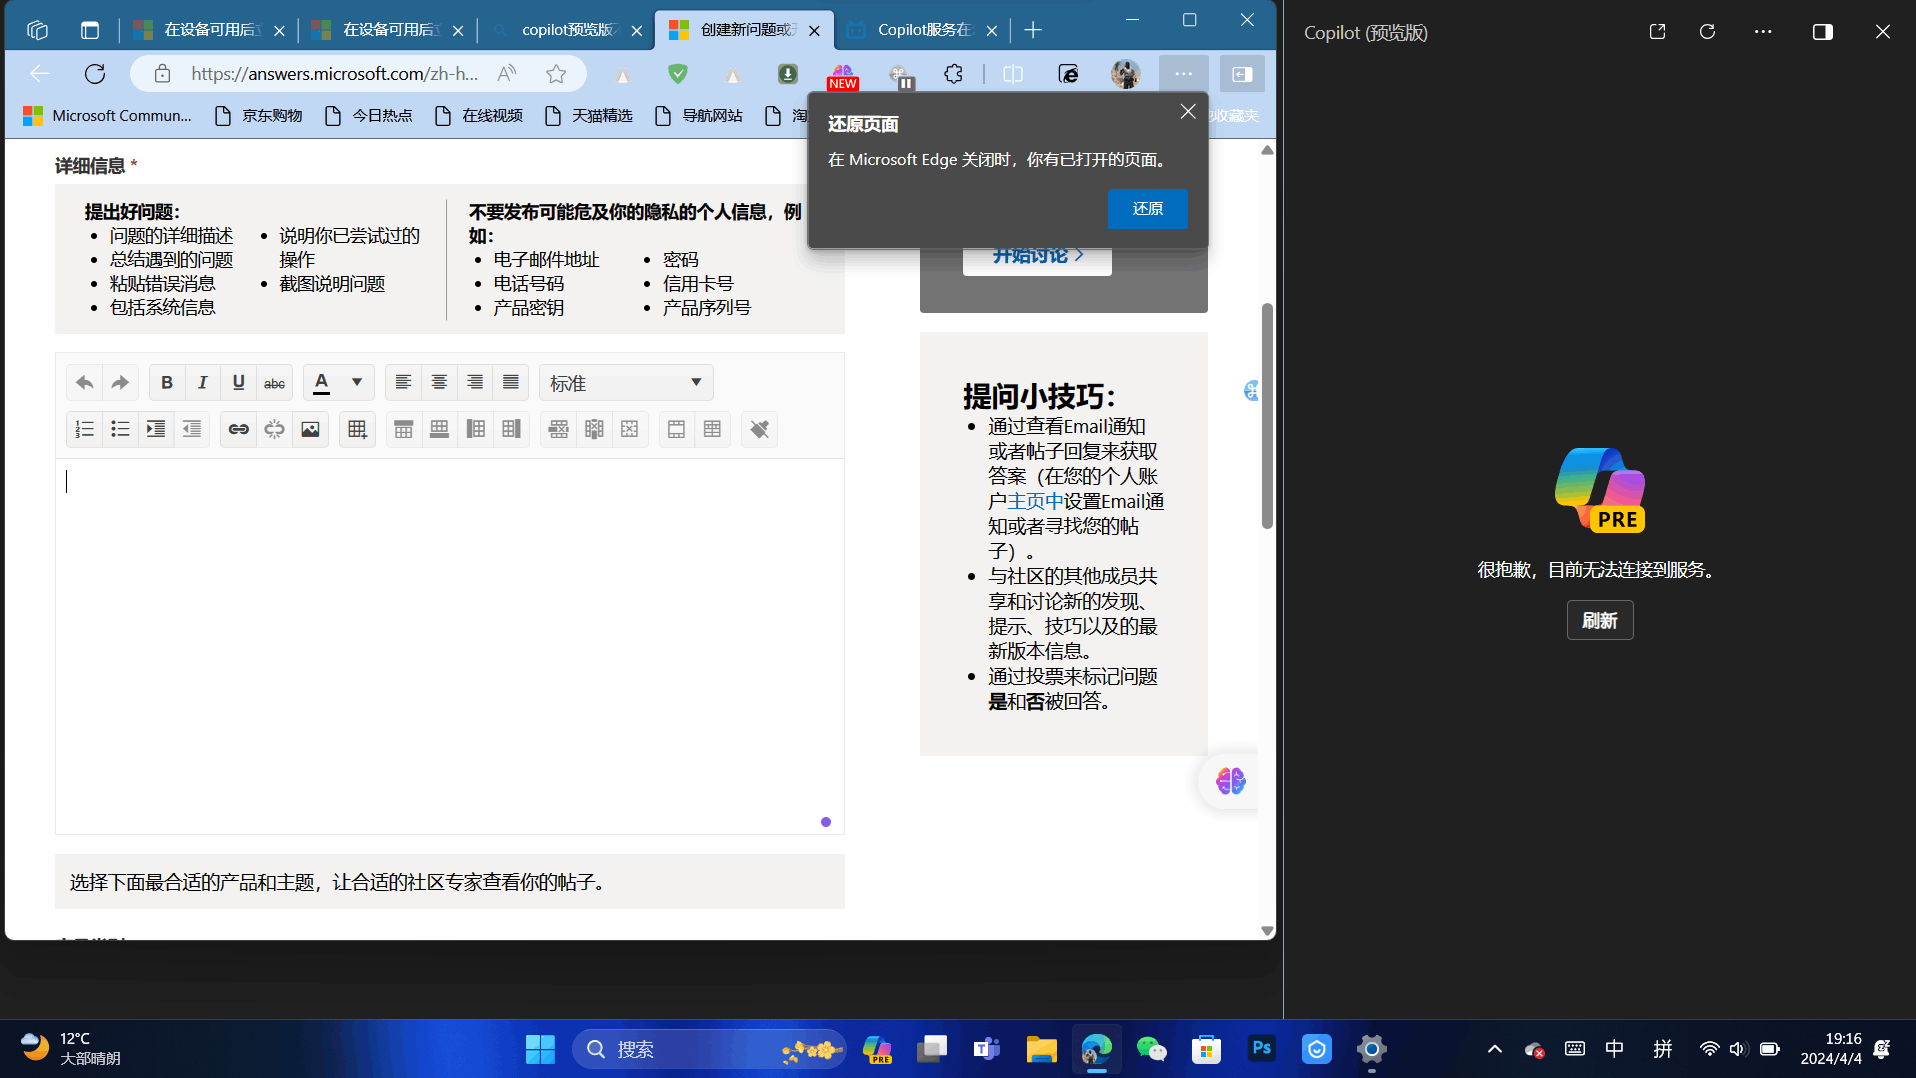The height and width of the screenshot is (1078, 1916).
Task: Switch to the Copilot服务在 tab
Action: [x=922, y=30]
